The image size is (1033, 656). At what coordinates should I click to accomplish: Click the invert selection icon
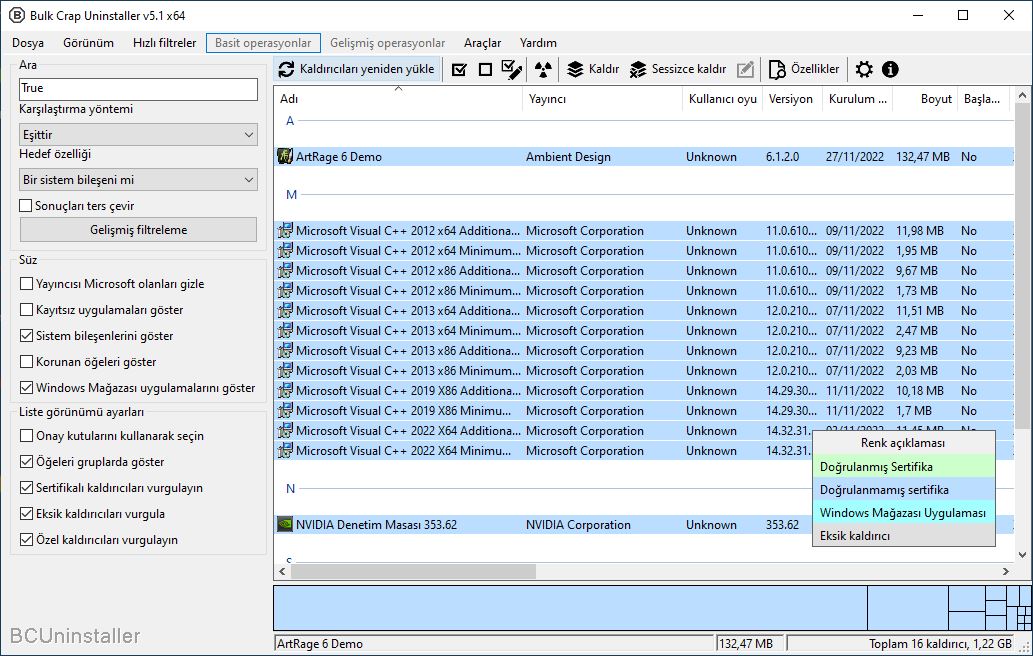511,69
